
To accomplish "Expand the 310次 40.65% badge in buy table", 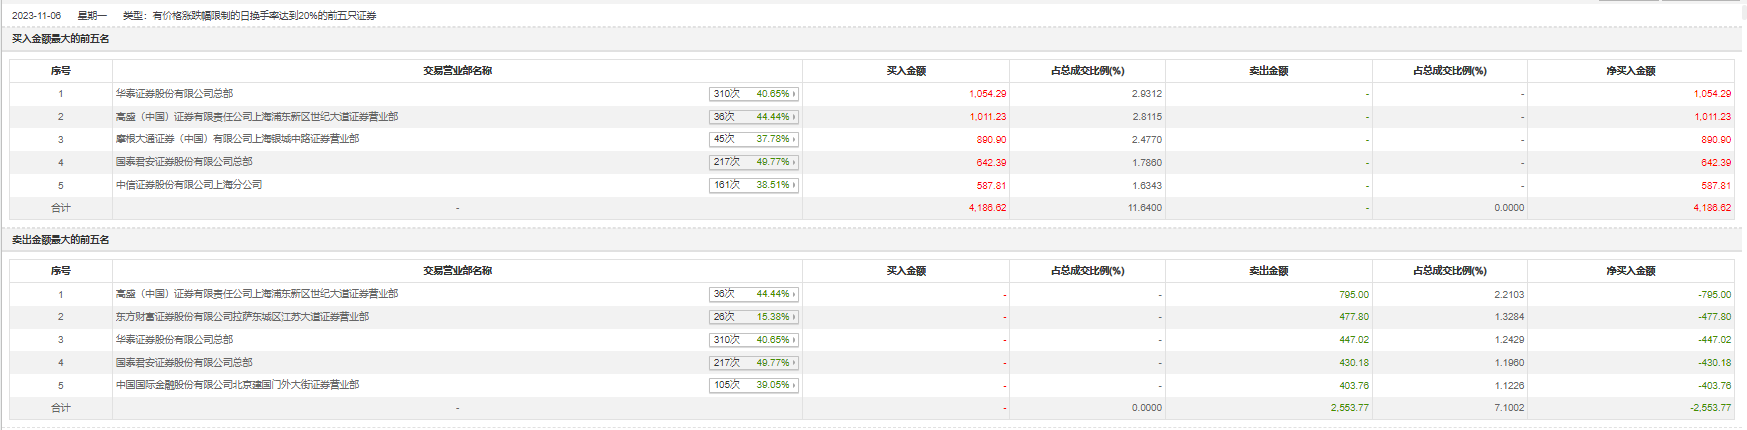I will click(x=754, y=94).
